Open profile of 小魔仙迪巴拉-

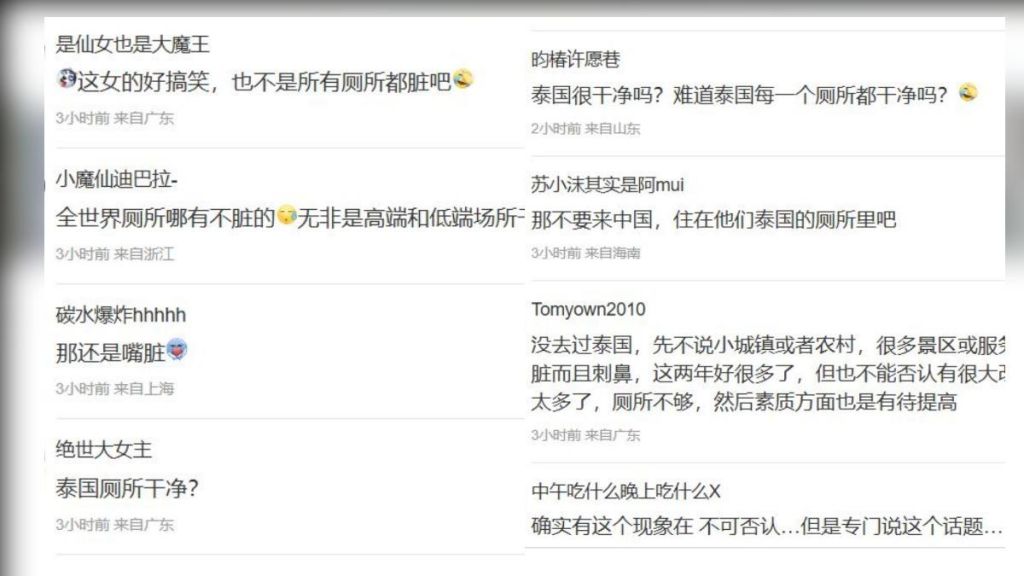point(116,179)
